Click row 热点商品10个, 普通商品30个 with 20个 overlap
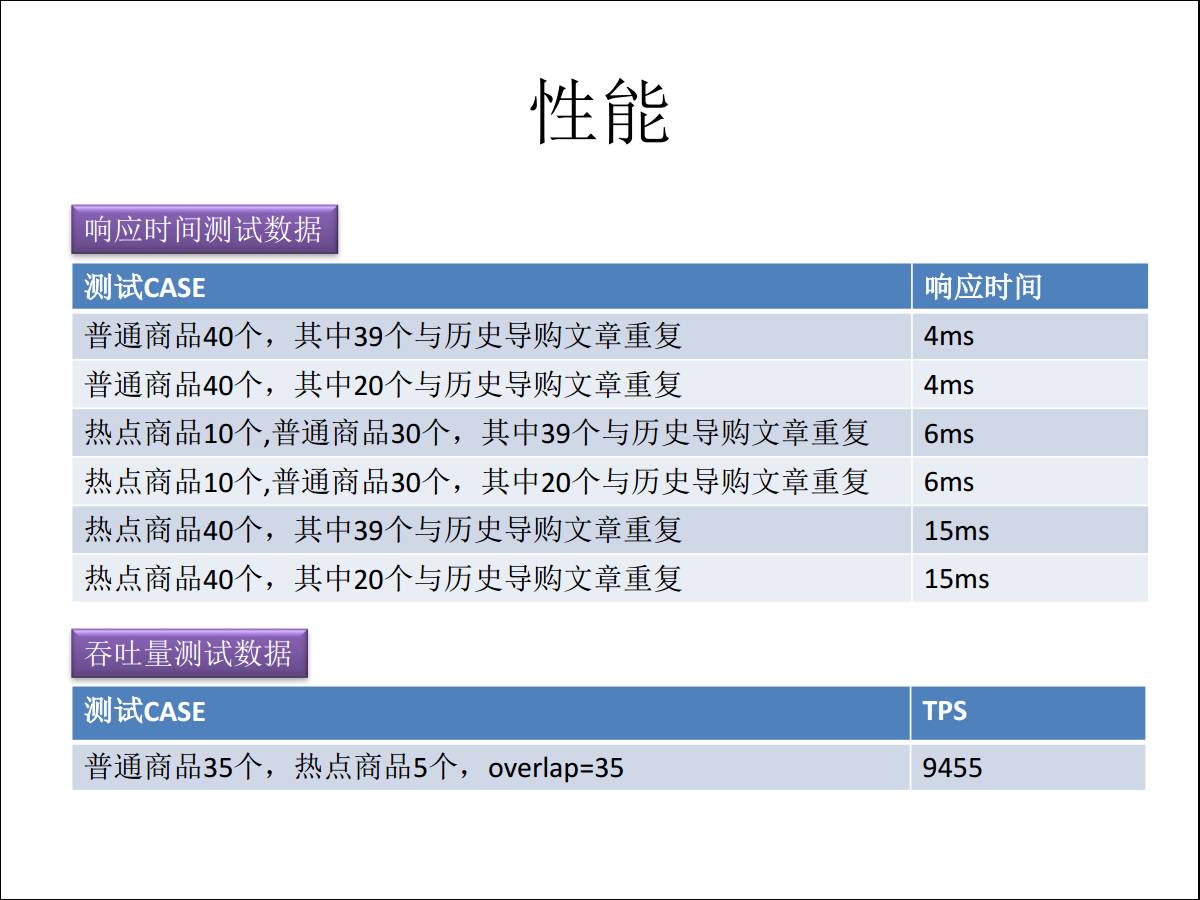Image resolution: width=1200 pixels, height=900 pixels. [477, 482]
